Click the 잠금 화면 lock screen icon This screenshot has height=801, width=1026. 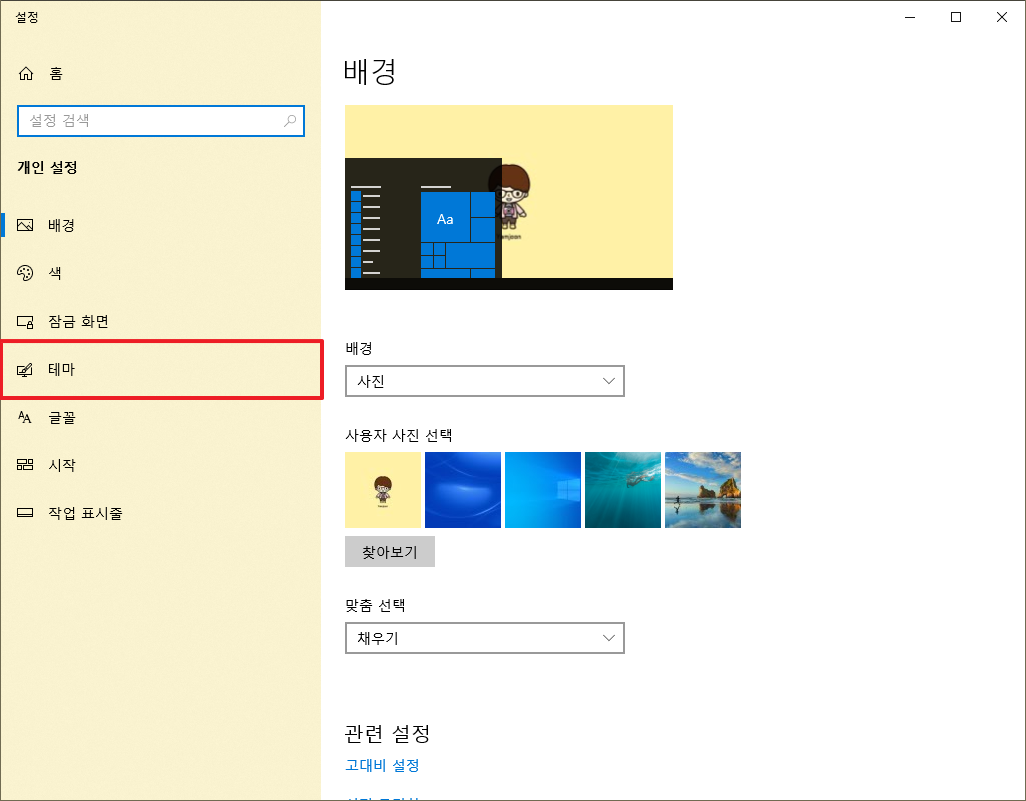[25, 321]
